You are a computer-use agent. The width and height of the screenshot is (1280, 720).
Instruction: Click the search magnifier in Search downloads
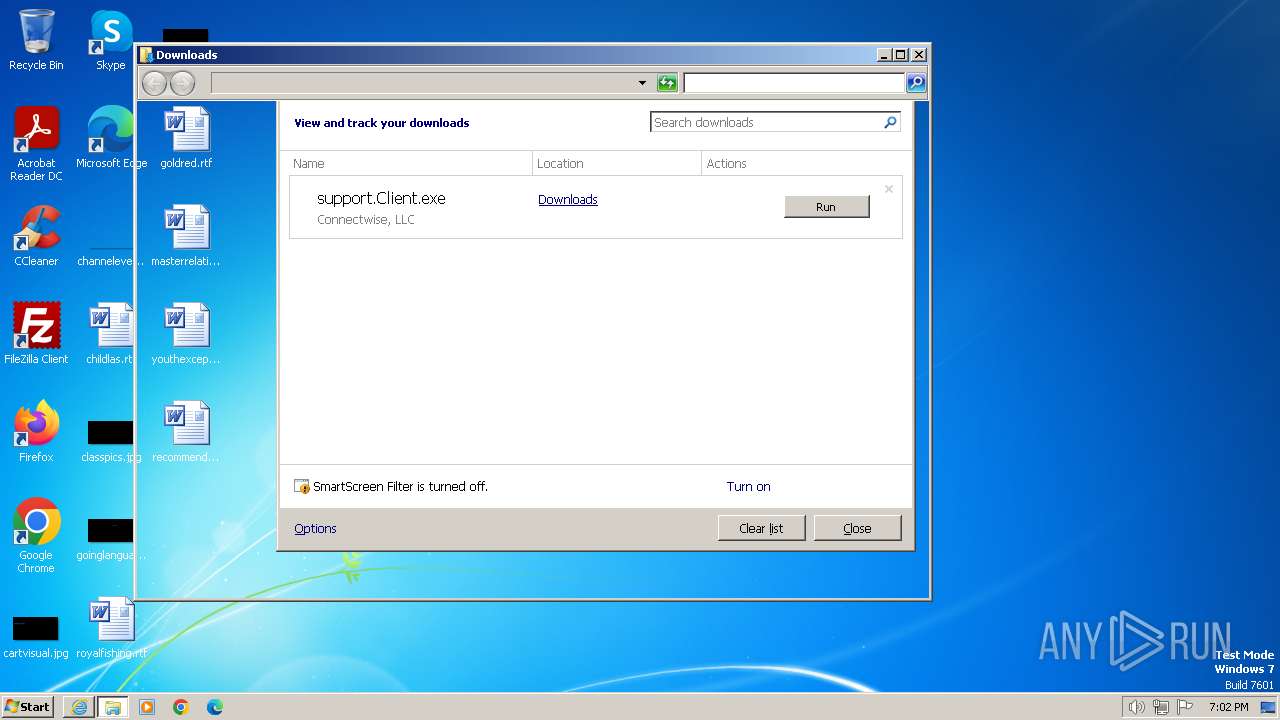(890, 122)
